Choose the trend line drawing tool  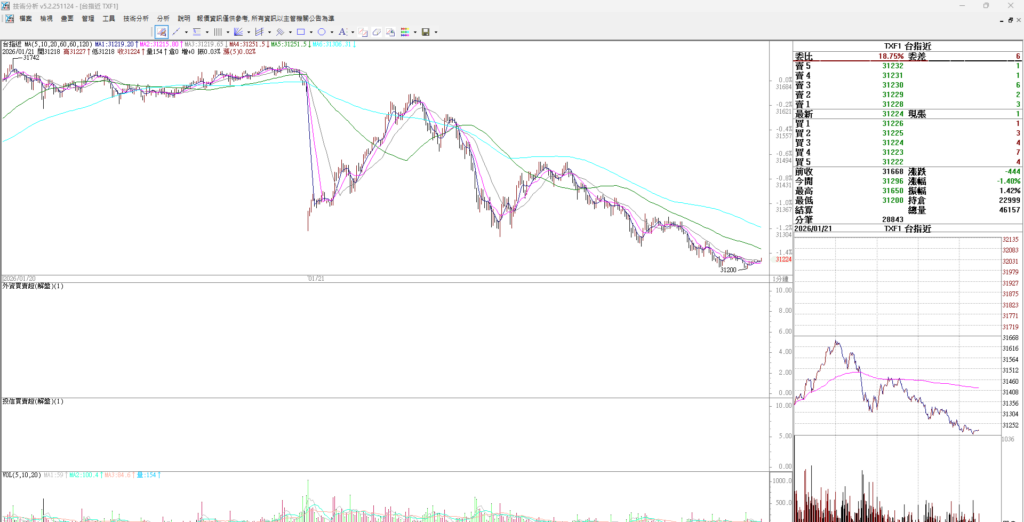[x=176, y=32]
